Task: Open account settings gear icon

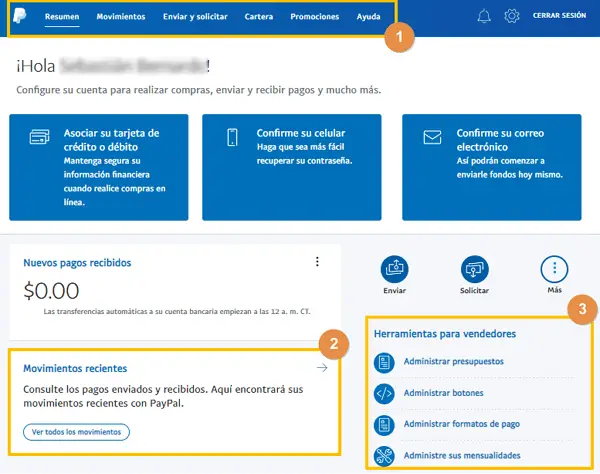Action: tap(512, 16)
